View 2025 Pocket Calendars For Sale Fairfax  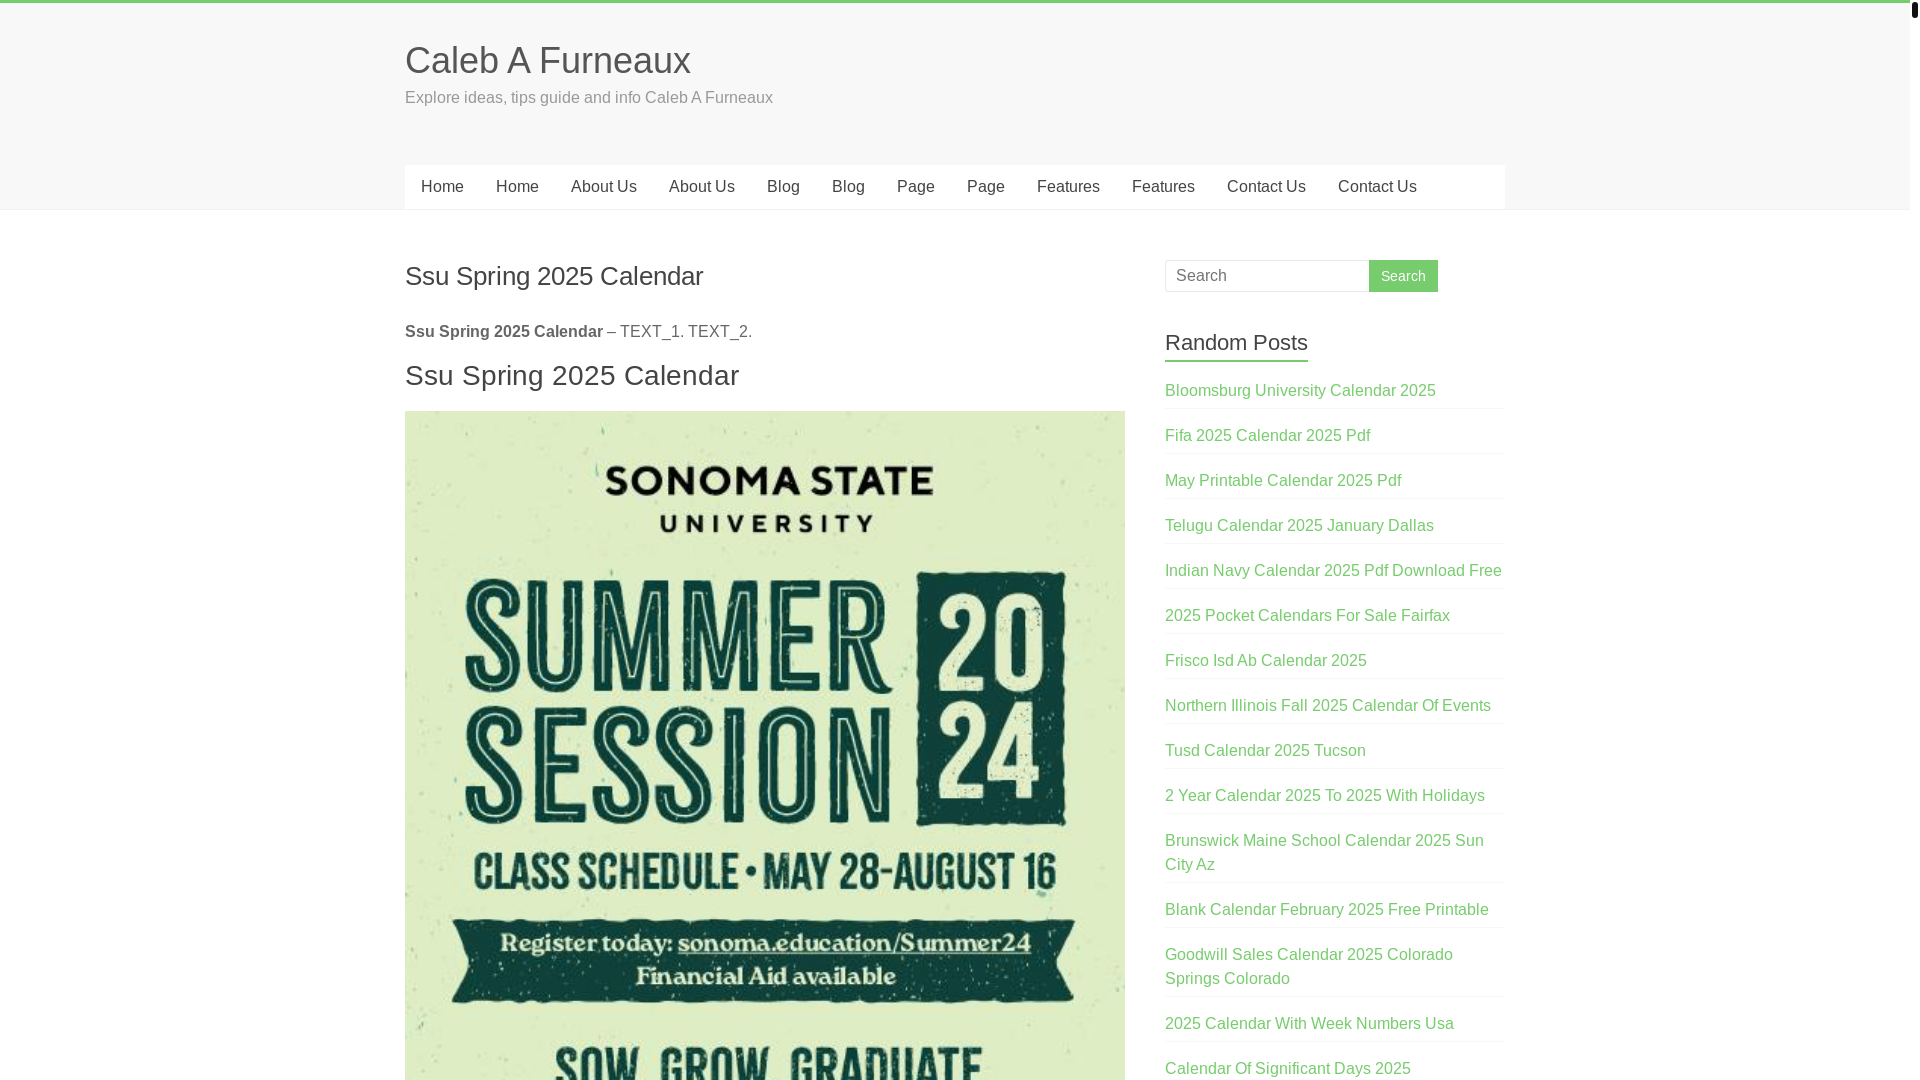click(x=1307, y=616)
